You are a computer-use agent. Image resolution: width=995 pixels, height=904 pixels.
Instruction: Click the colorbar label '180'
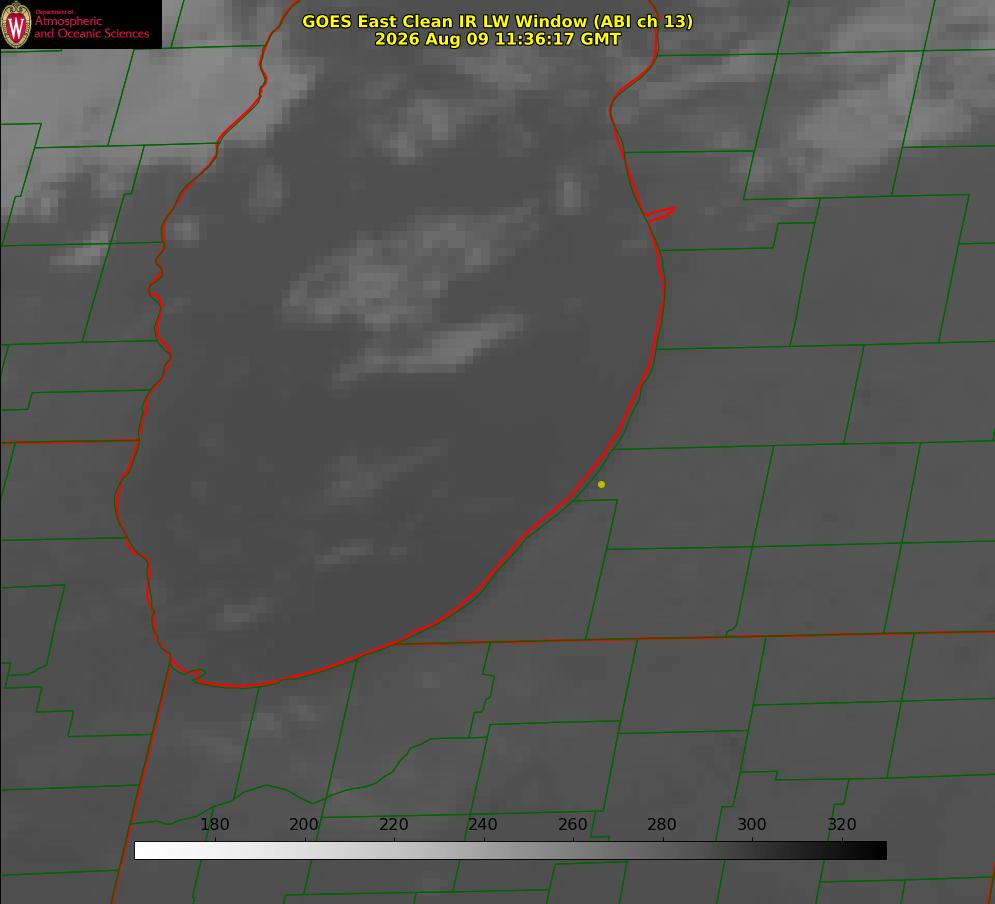point(214,824)
